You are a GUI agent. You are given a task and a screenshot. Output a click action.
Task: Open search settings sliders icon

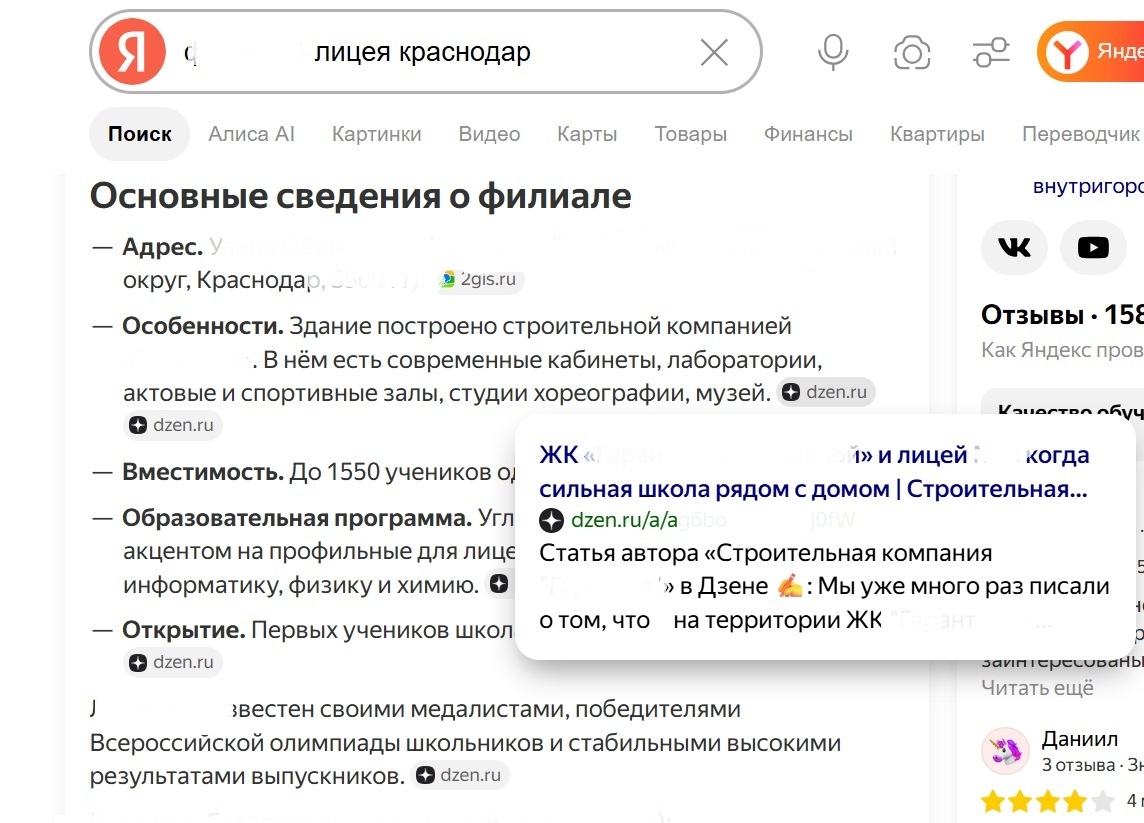(x=991, y=53)
